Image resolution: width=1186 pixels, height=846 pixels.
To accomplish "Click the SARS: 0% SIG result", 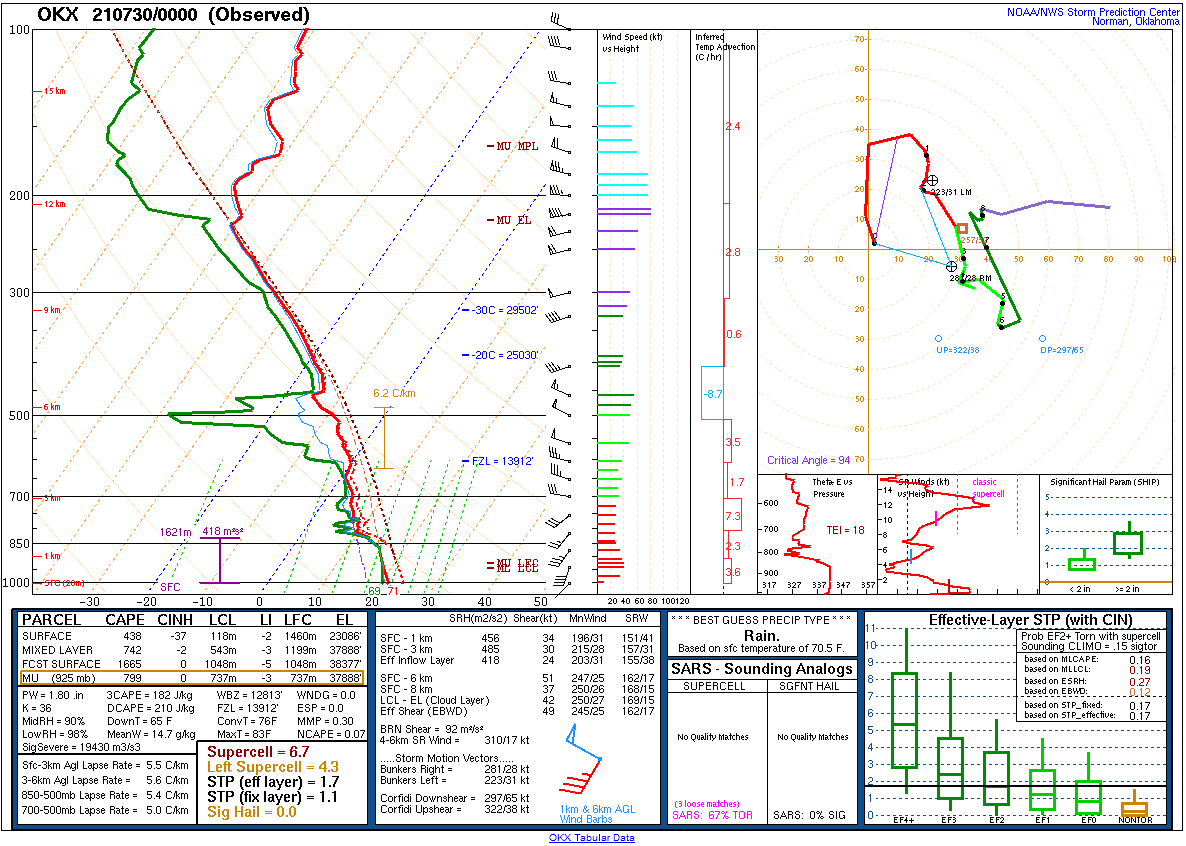I will pyautogui.click(x=809, y=816).
